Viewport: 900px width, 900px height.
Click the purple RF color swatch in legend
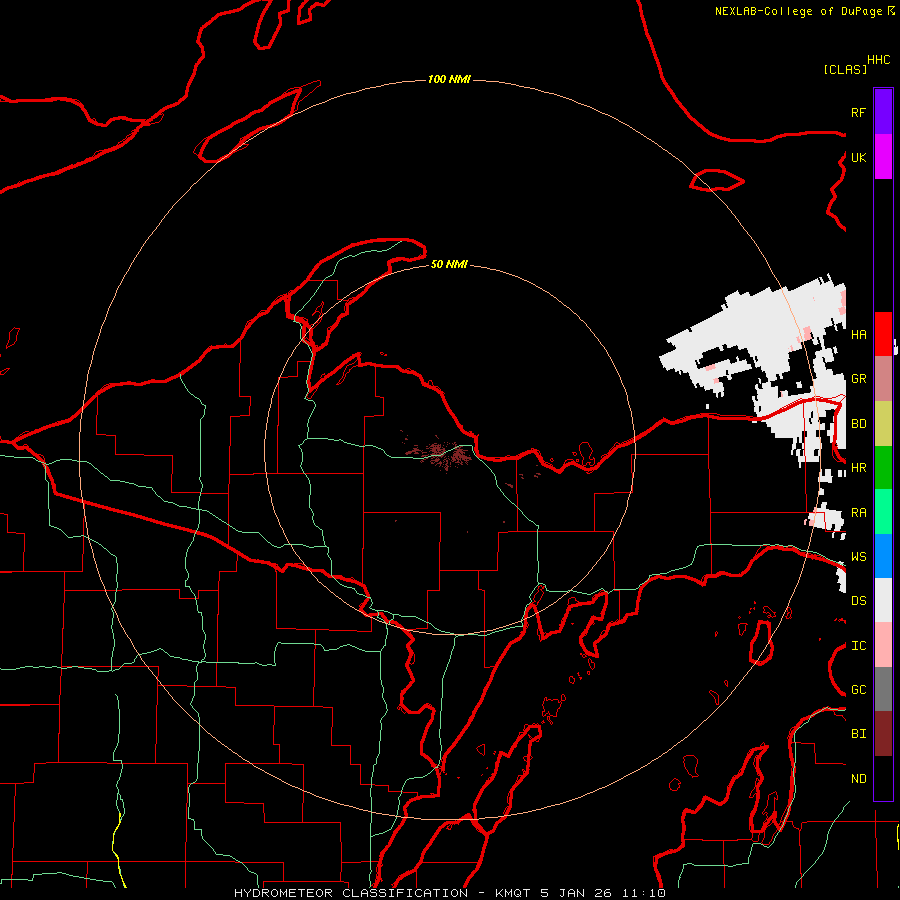[883, 112]
